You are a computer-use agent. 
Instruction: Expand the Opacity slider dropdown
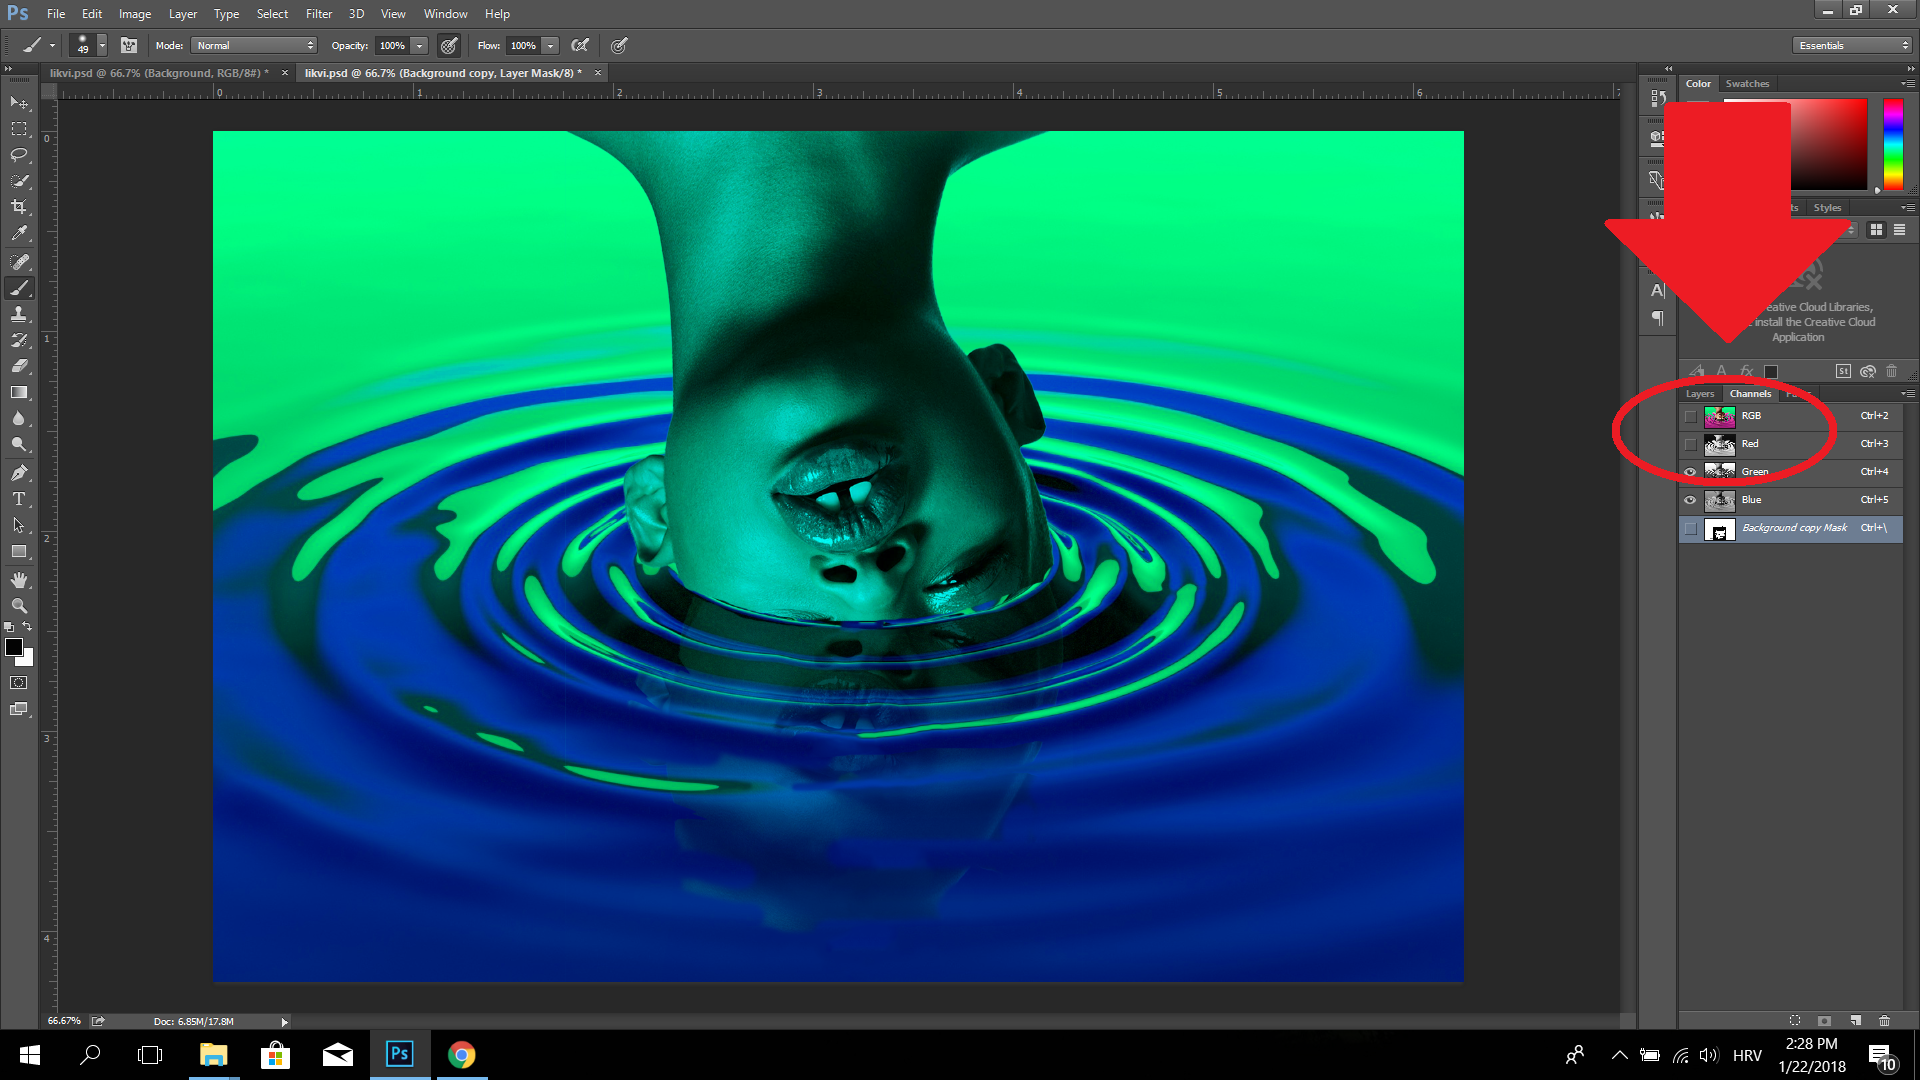420,45
